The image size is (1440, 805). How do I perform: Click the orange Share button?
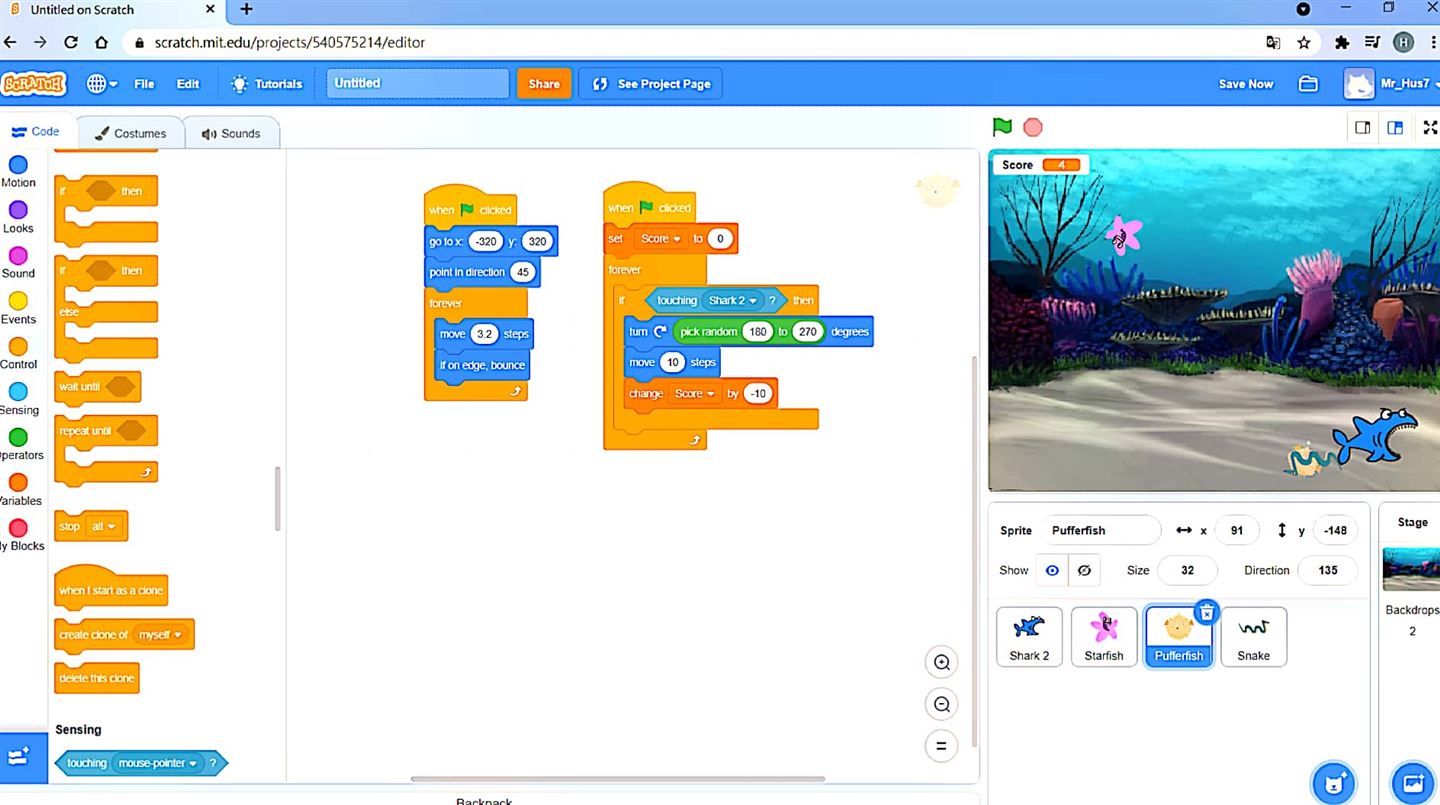point(544,84)
